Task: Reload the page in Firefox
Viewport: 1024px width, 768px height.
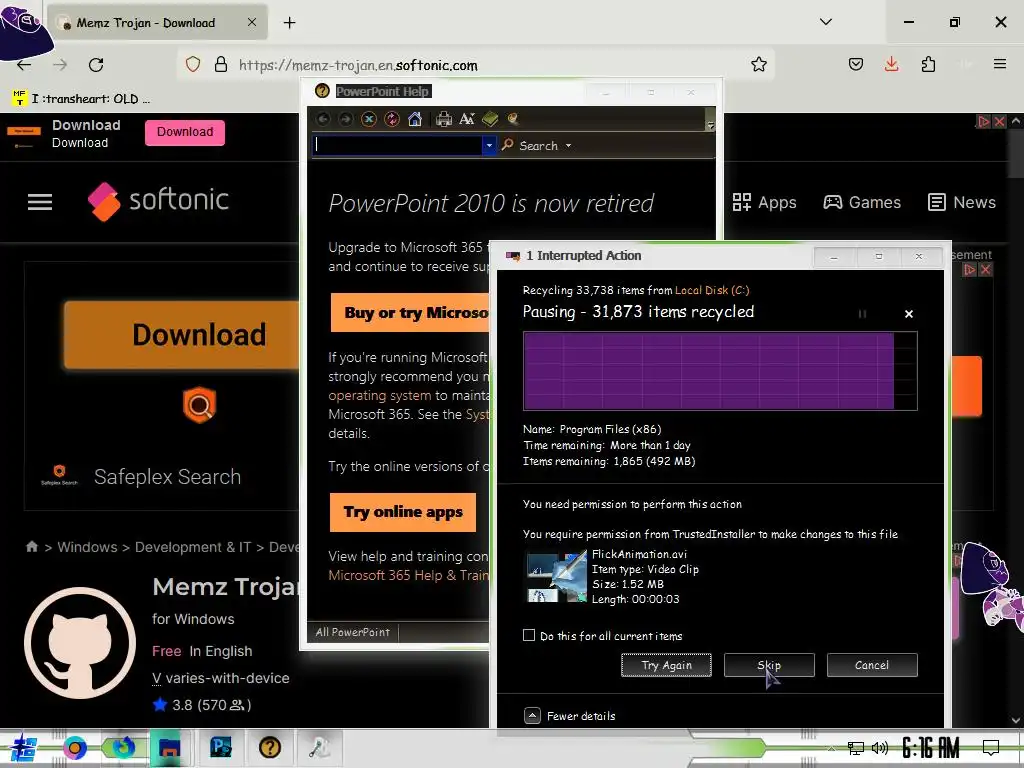Action: pos(96,65)
